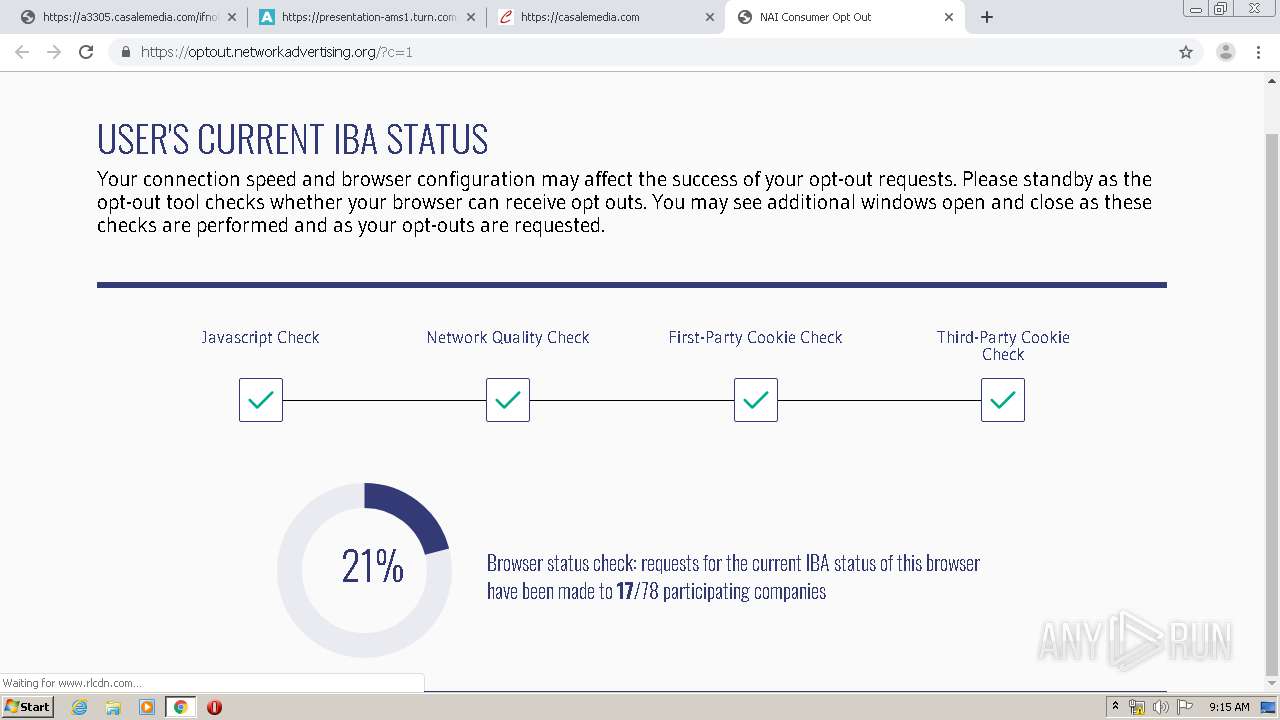1280x720 pixels.
Task: Open Internet Explorer from the taskbar
Action: (x=80, y=707)
